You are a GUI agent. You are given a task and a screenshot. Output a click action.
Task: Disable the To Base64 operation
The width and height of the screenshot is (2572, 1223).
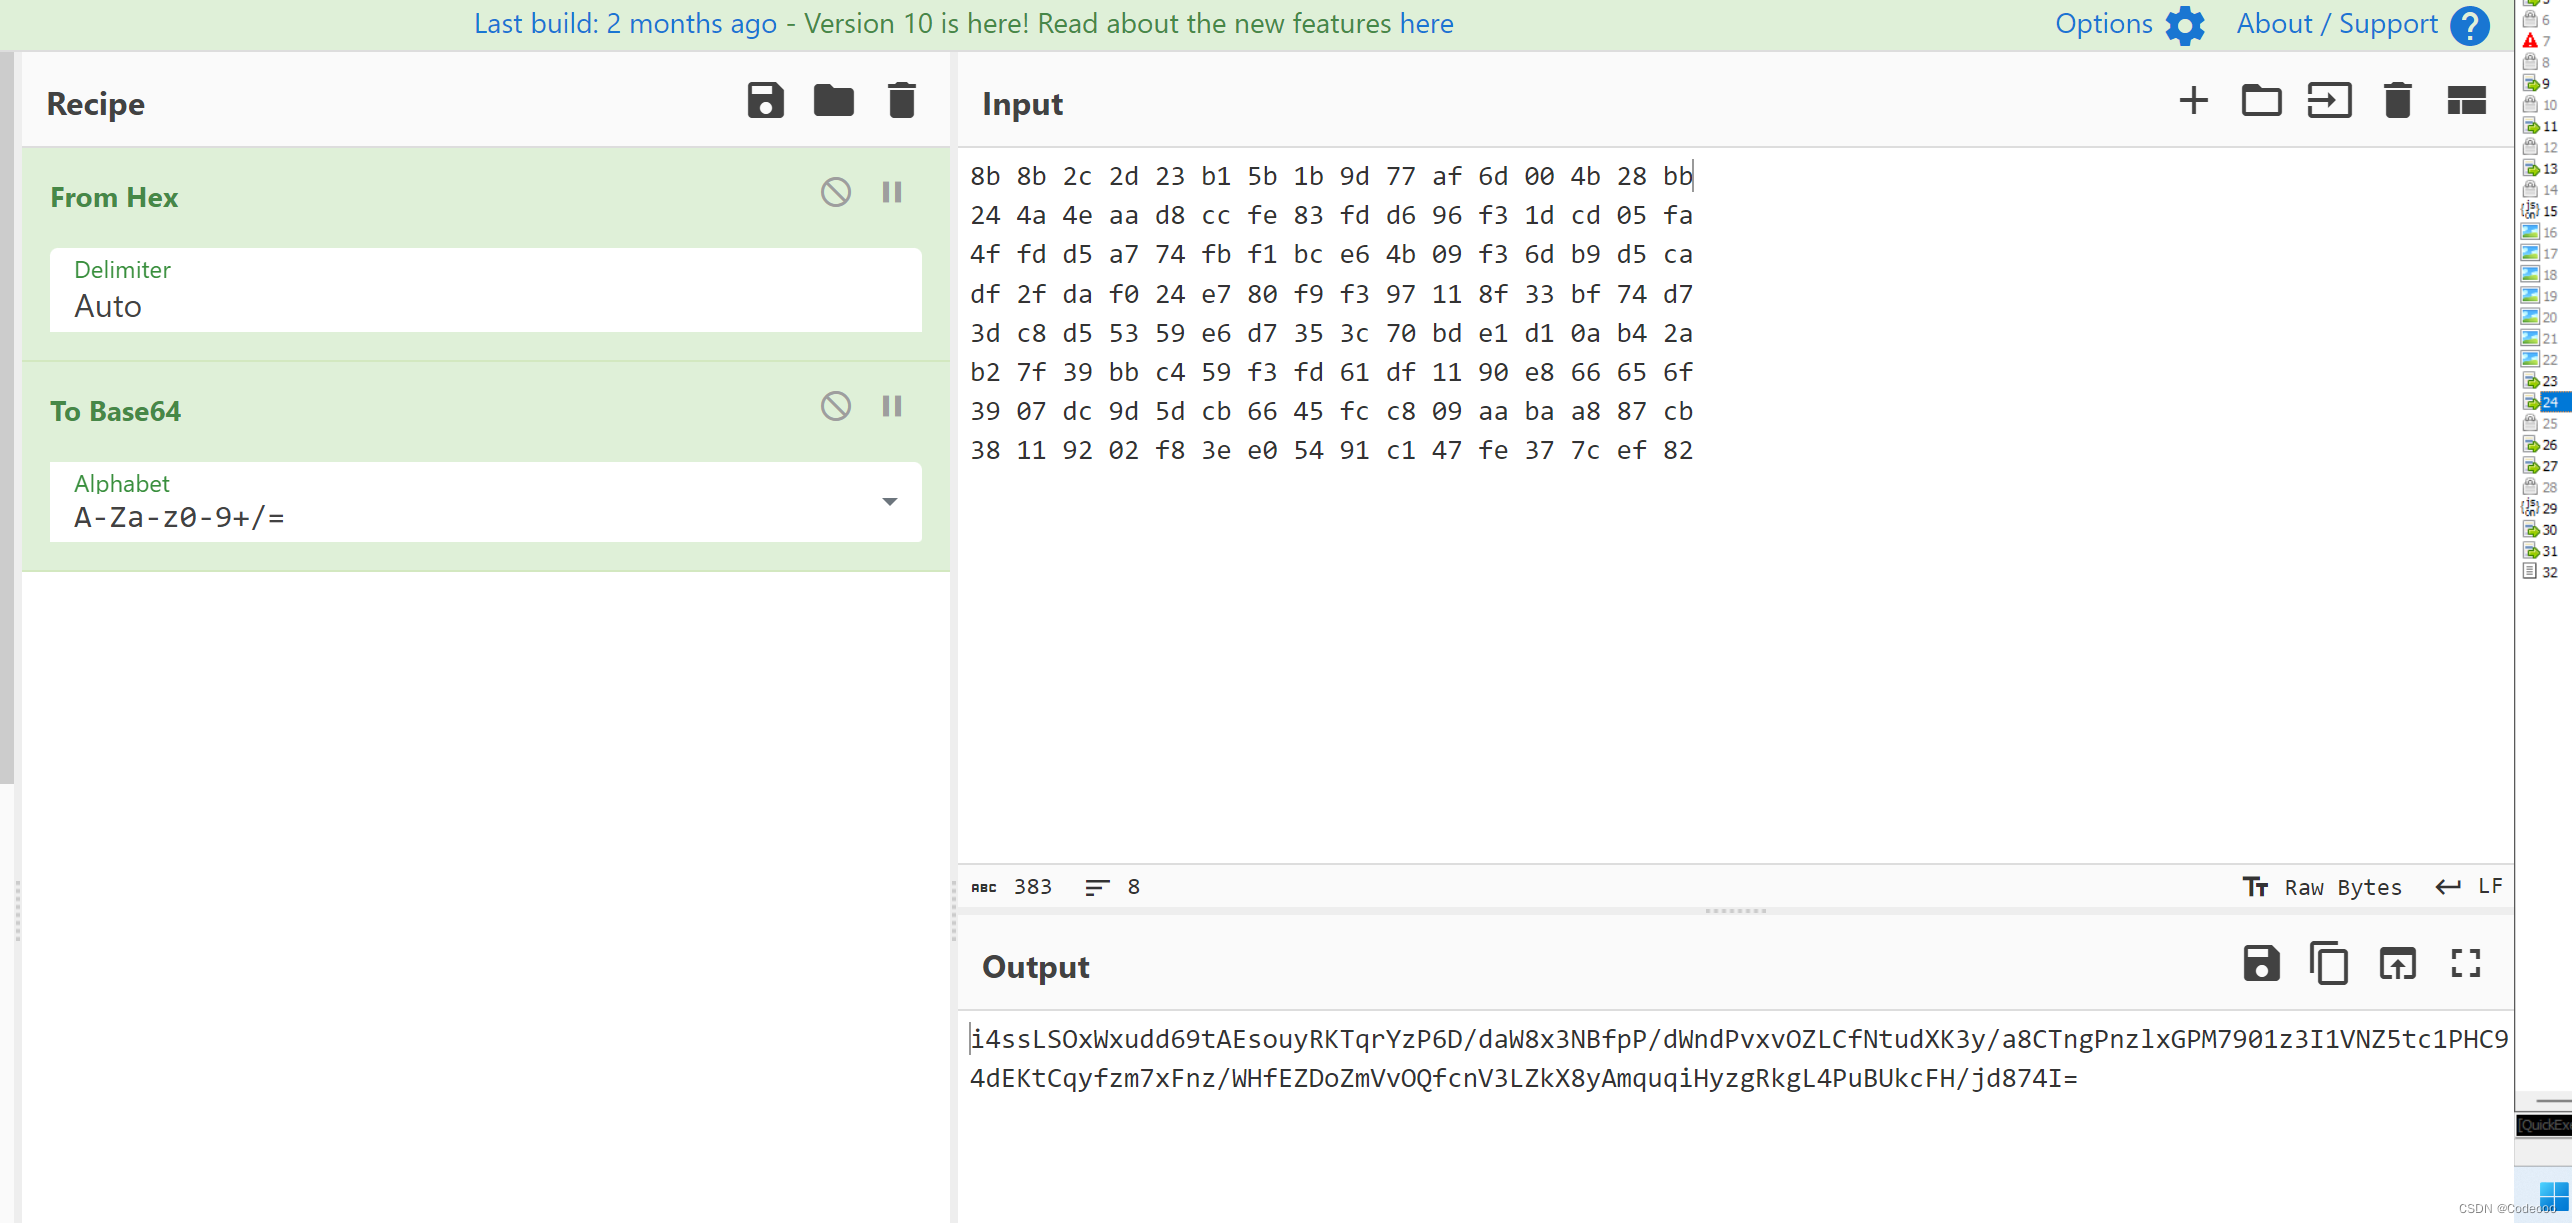836,406
